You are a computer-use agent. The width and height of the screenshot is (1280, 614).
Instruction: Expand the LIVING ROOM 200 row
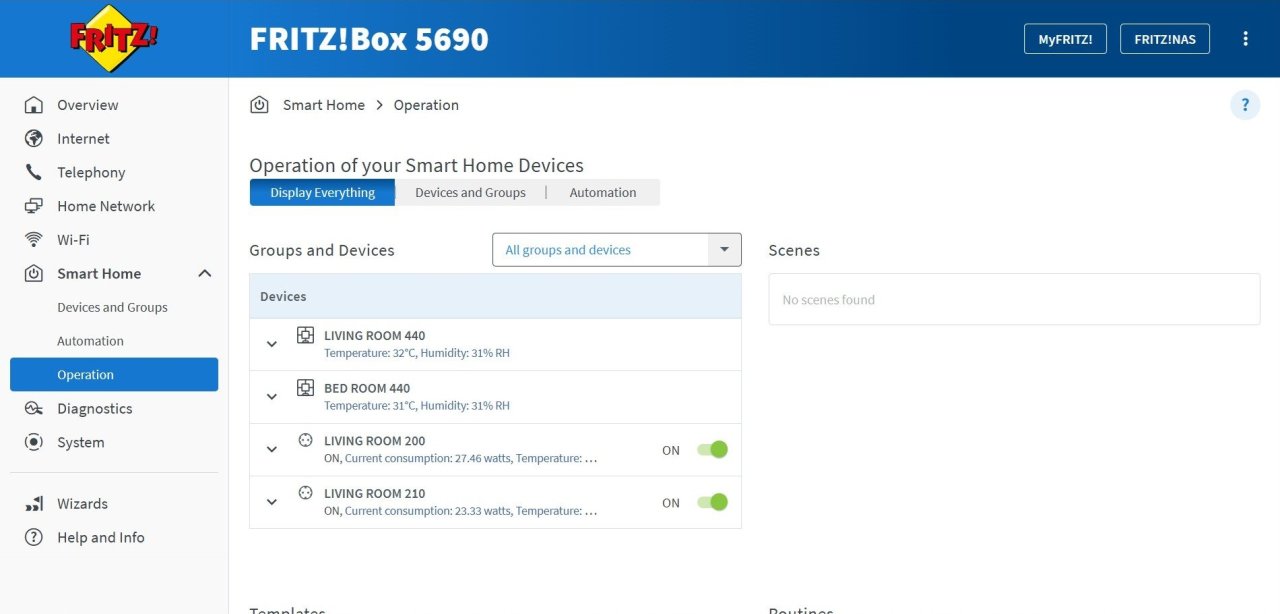coord(272,449)
